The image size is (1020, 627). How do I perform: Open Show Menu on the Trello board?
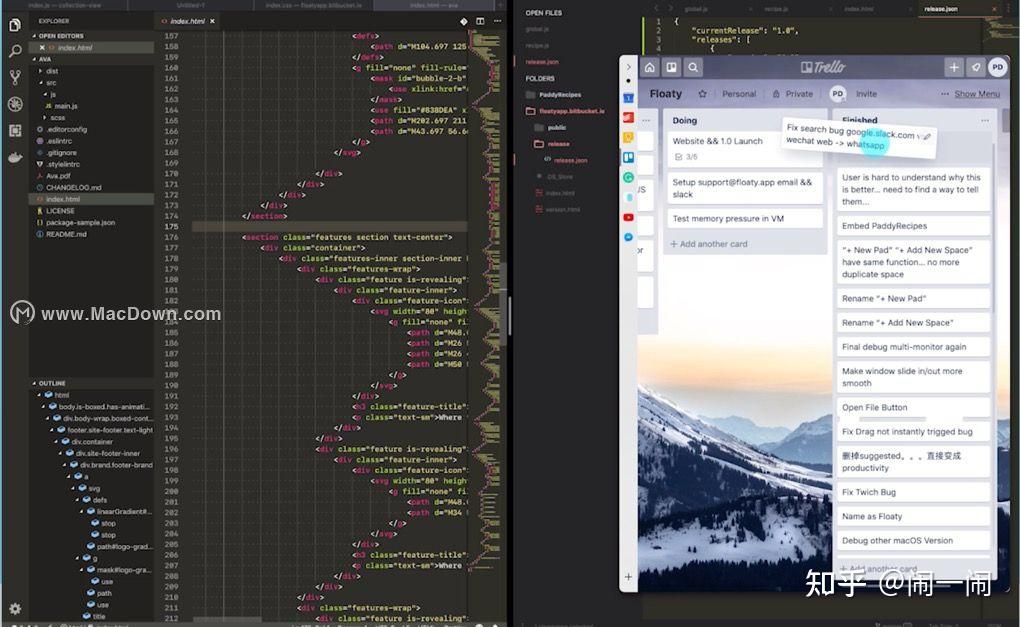977,94
